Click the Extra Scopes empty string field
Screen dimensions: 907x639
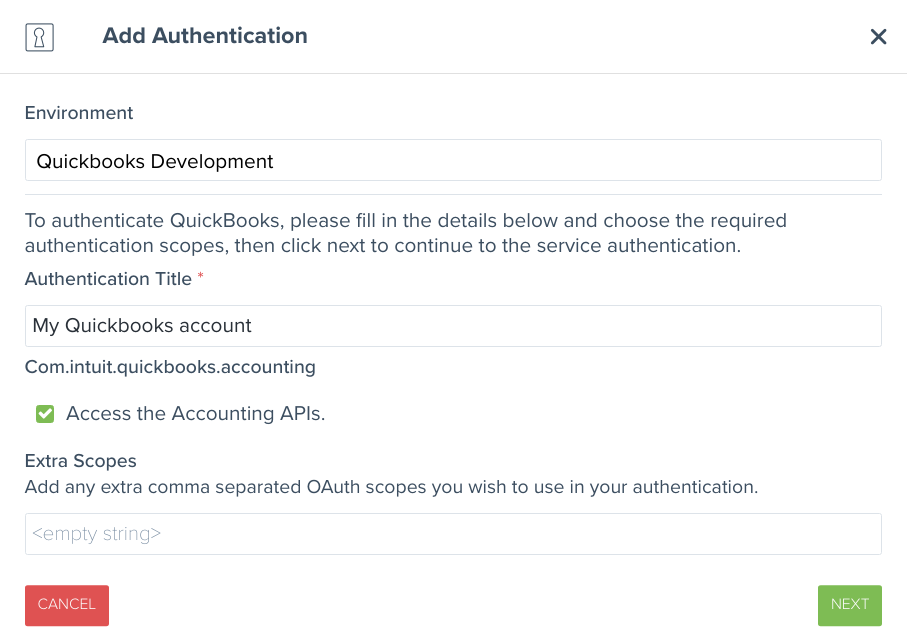(x=453, y=533)
